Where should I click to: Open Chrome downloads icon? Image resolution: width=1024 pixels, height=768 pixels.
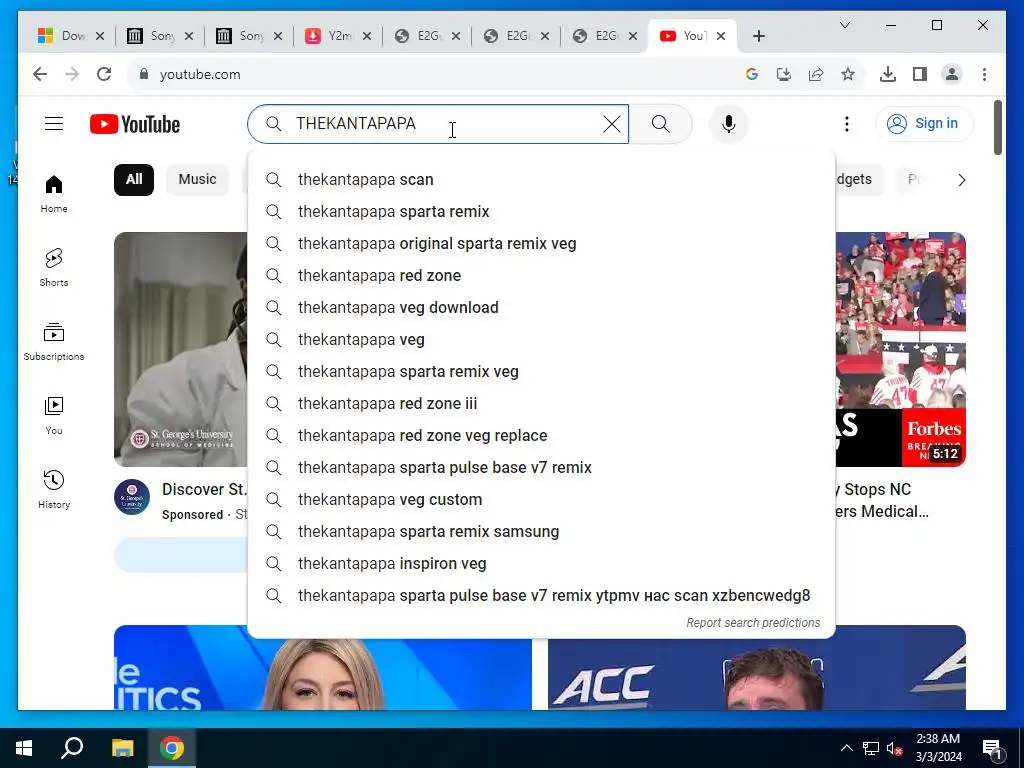click(888, 74)
